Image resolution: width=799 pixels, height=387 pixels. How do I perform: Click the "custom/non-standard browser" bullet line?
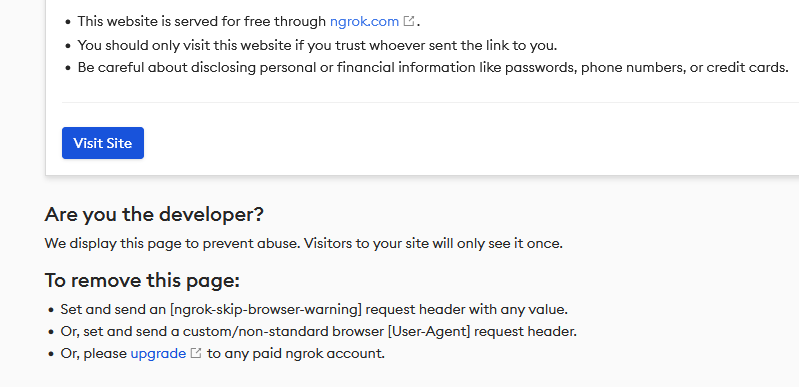point(318,331)
